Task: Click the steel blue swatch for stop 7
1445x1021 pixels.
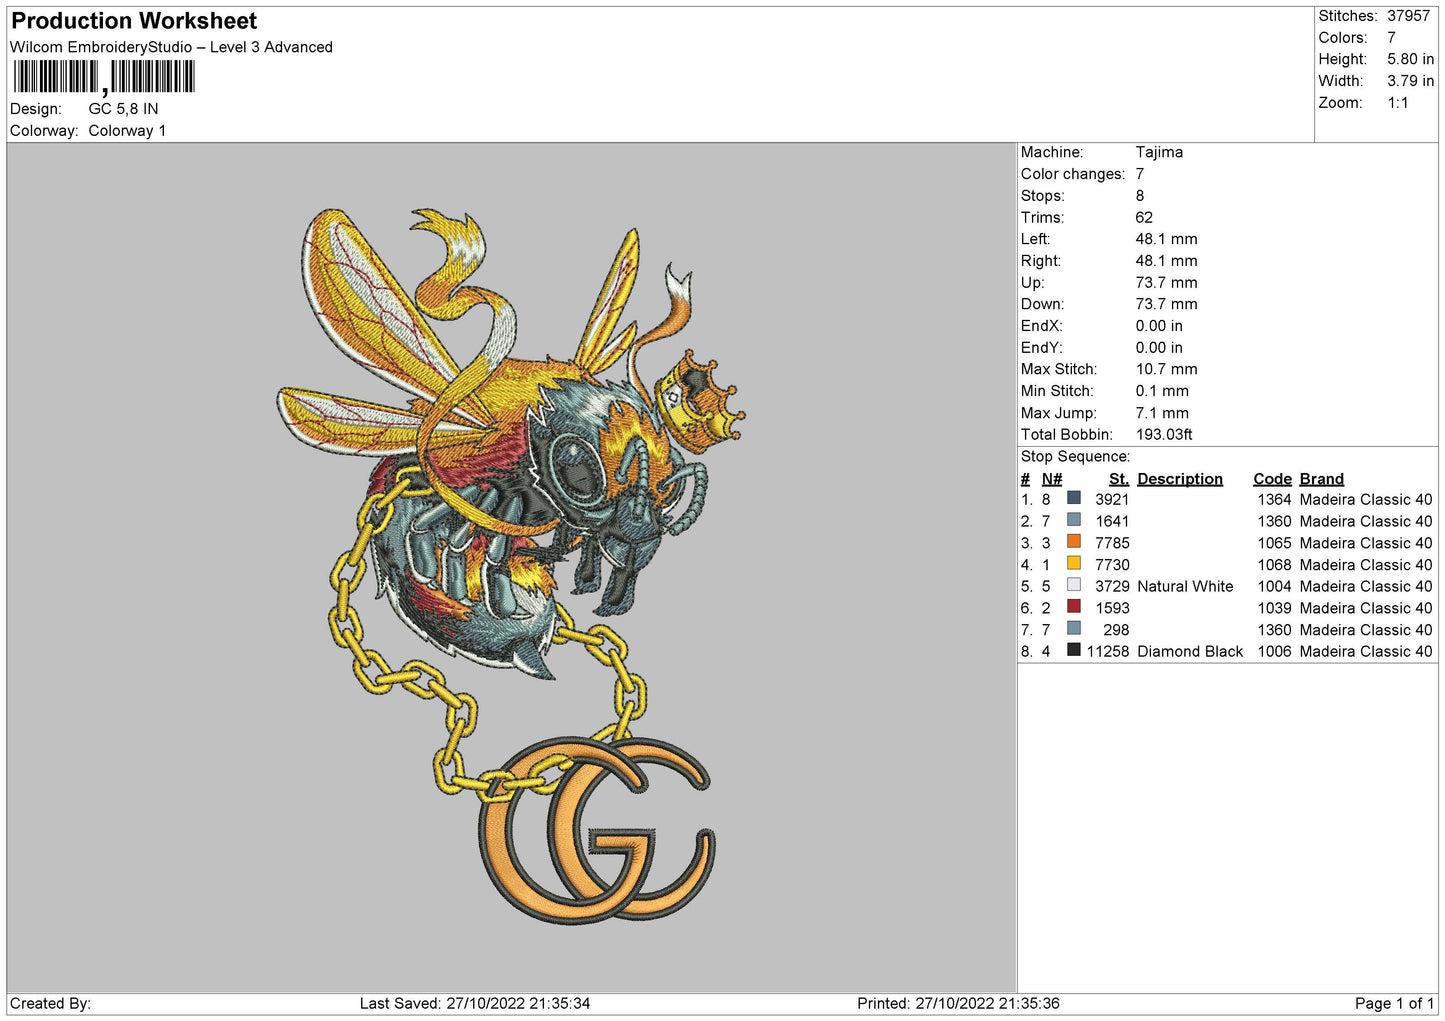Action: click(x=1074, y=628)
